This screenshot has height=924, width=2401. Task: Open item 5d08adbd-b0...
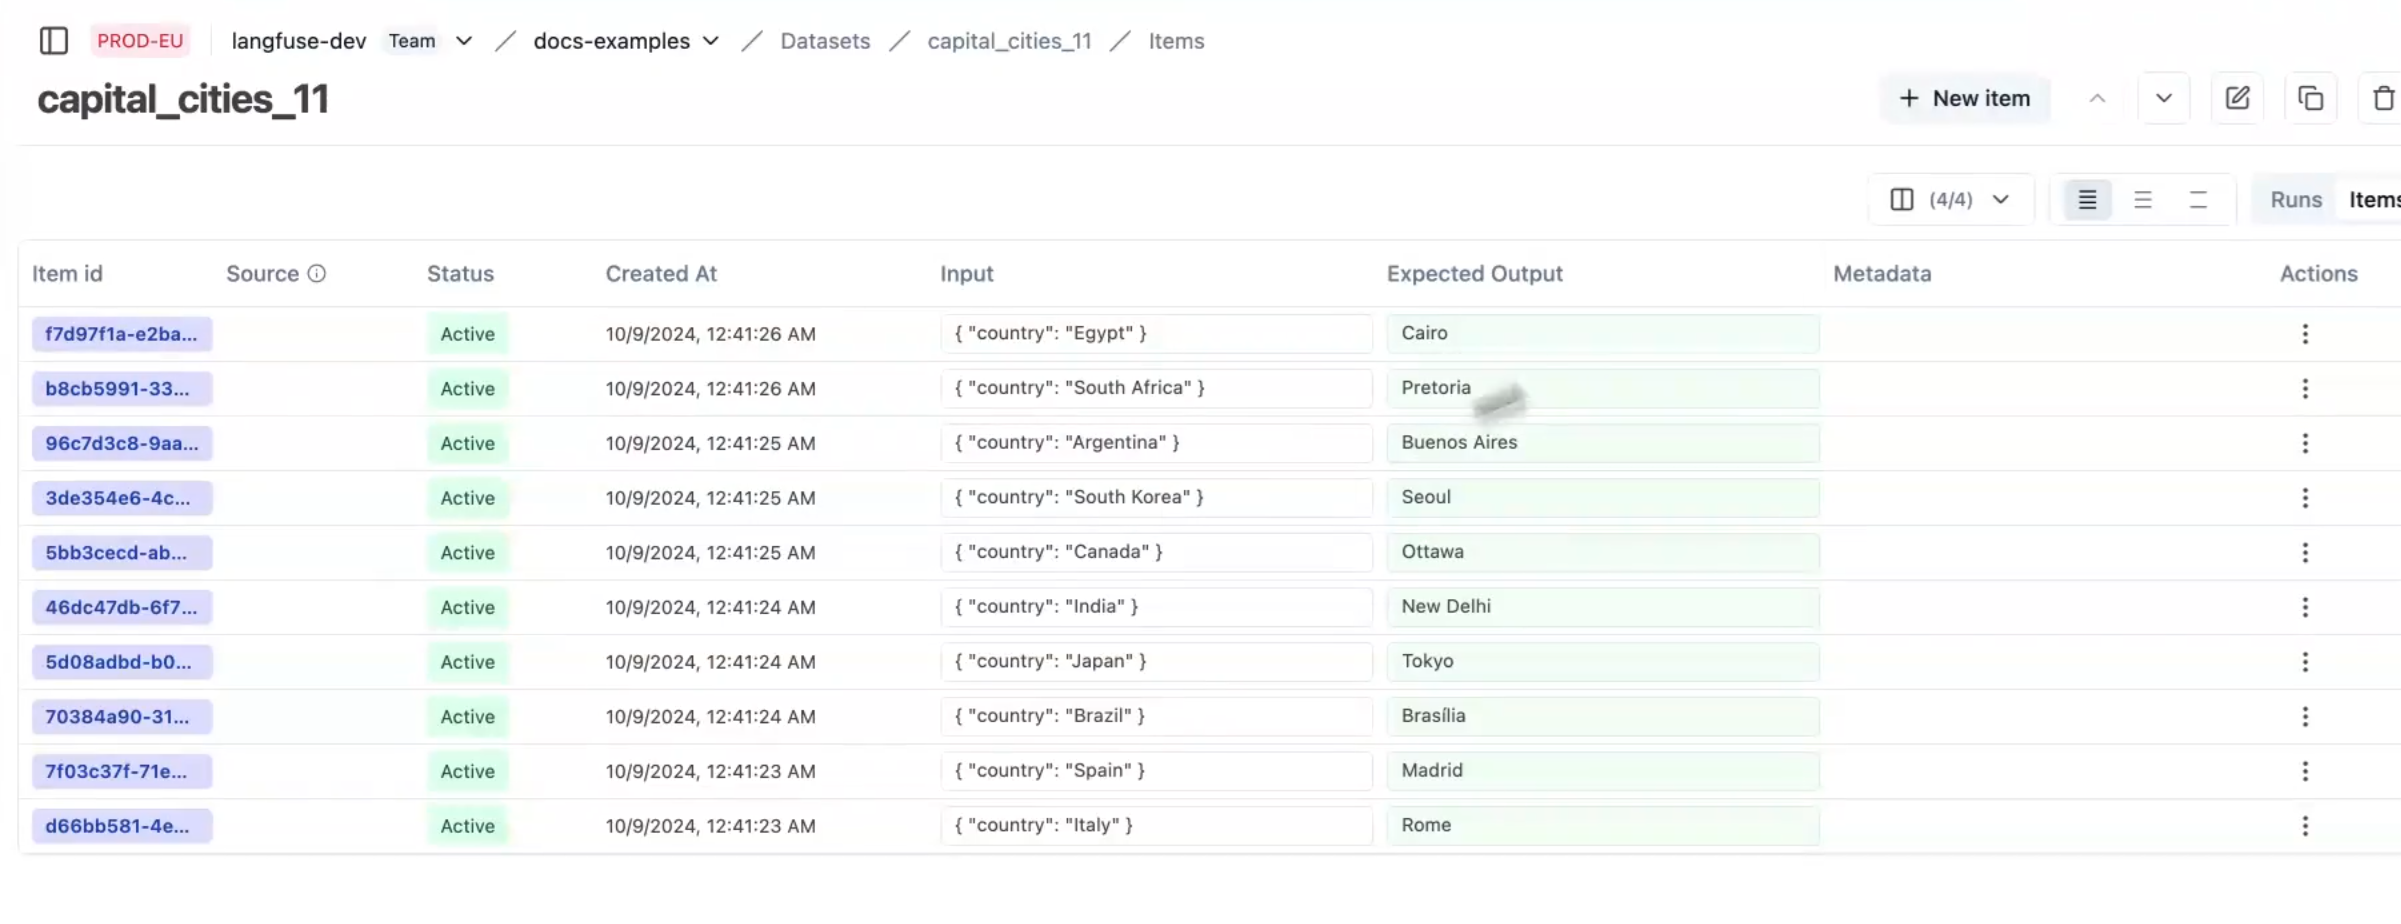(122, 662)
